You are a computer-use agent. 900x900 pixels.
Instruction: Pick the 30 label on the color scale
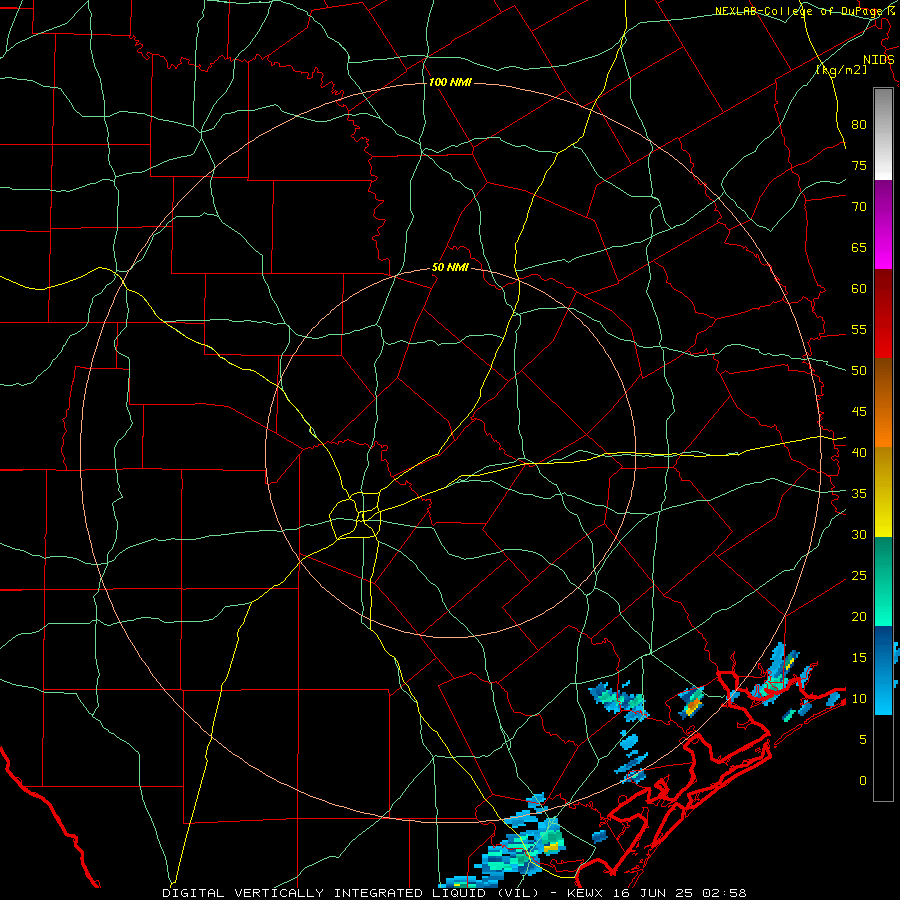tap(859, 535)
